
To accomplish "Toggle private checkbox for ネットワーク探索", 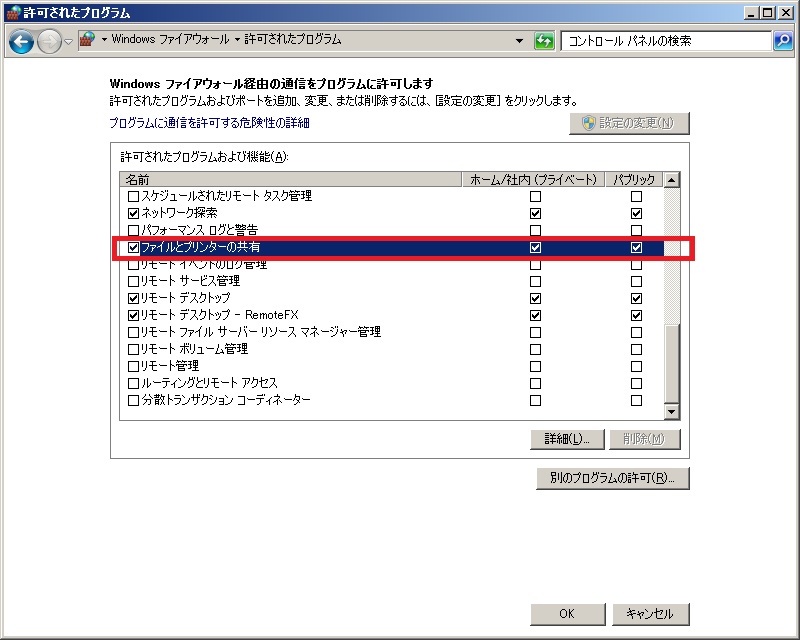I will 535,213.
